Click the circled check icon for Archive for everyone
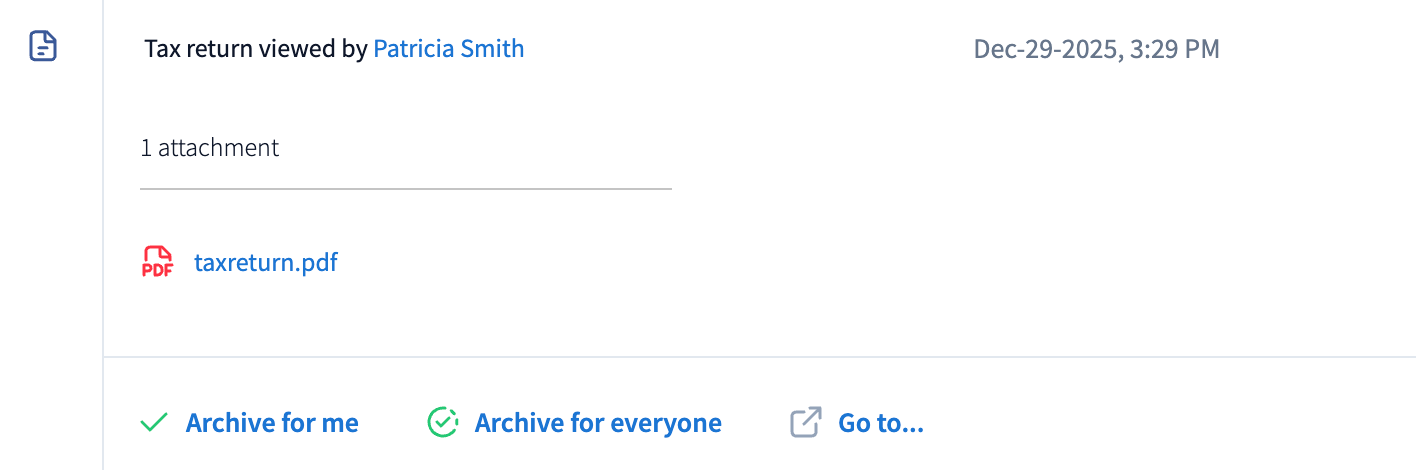1416x470 pixels. pos(442,423)
